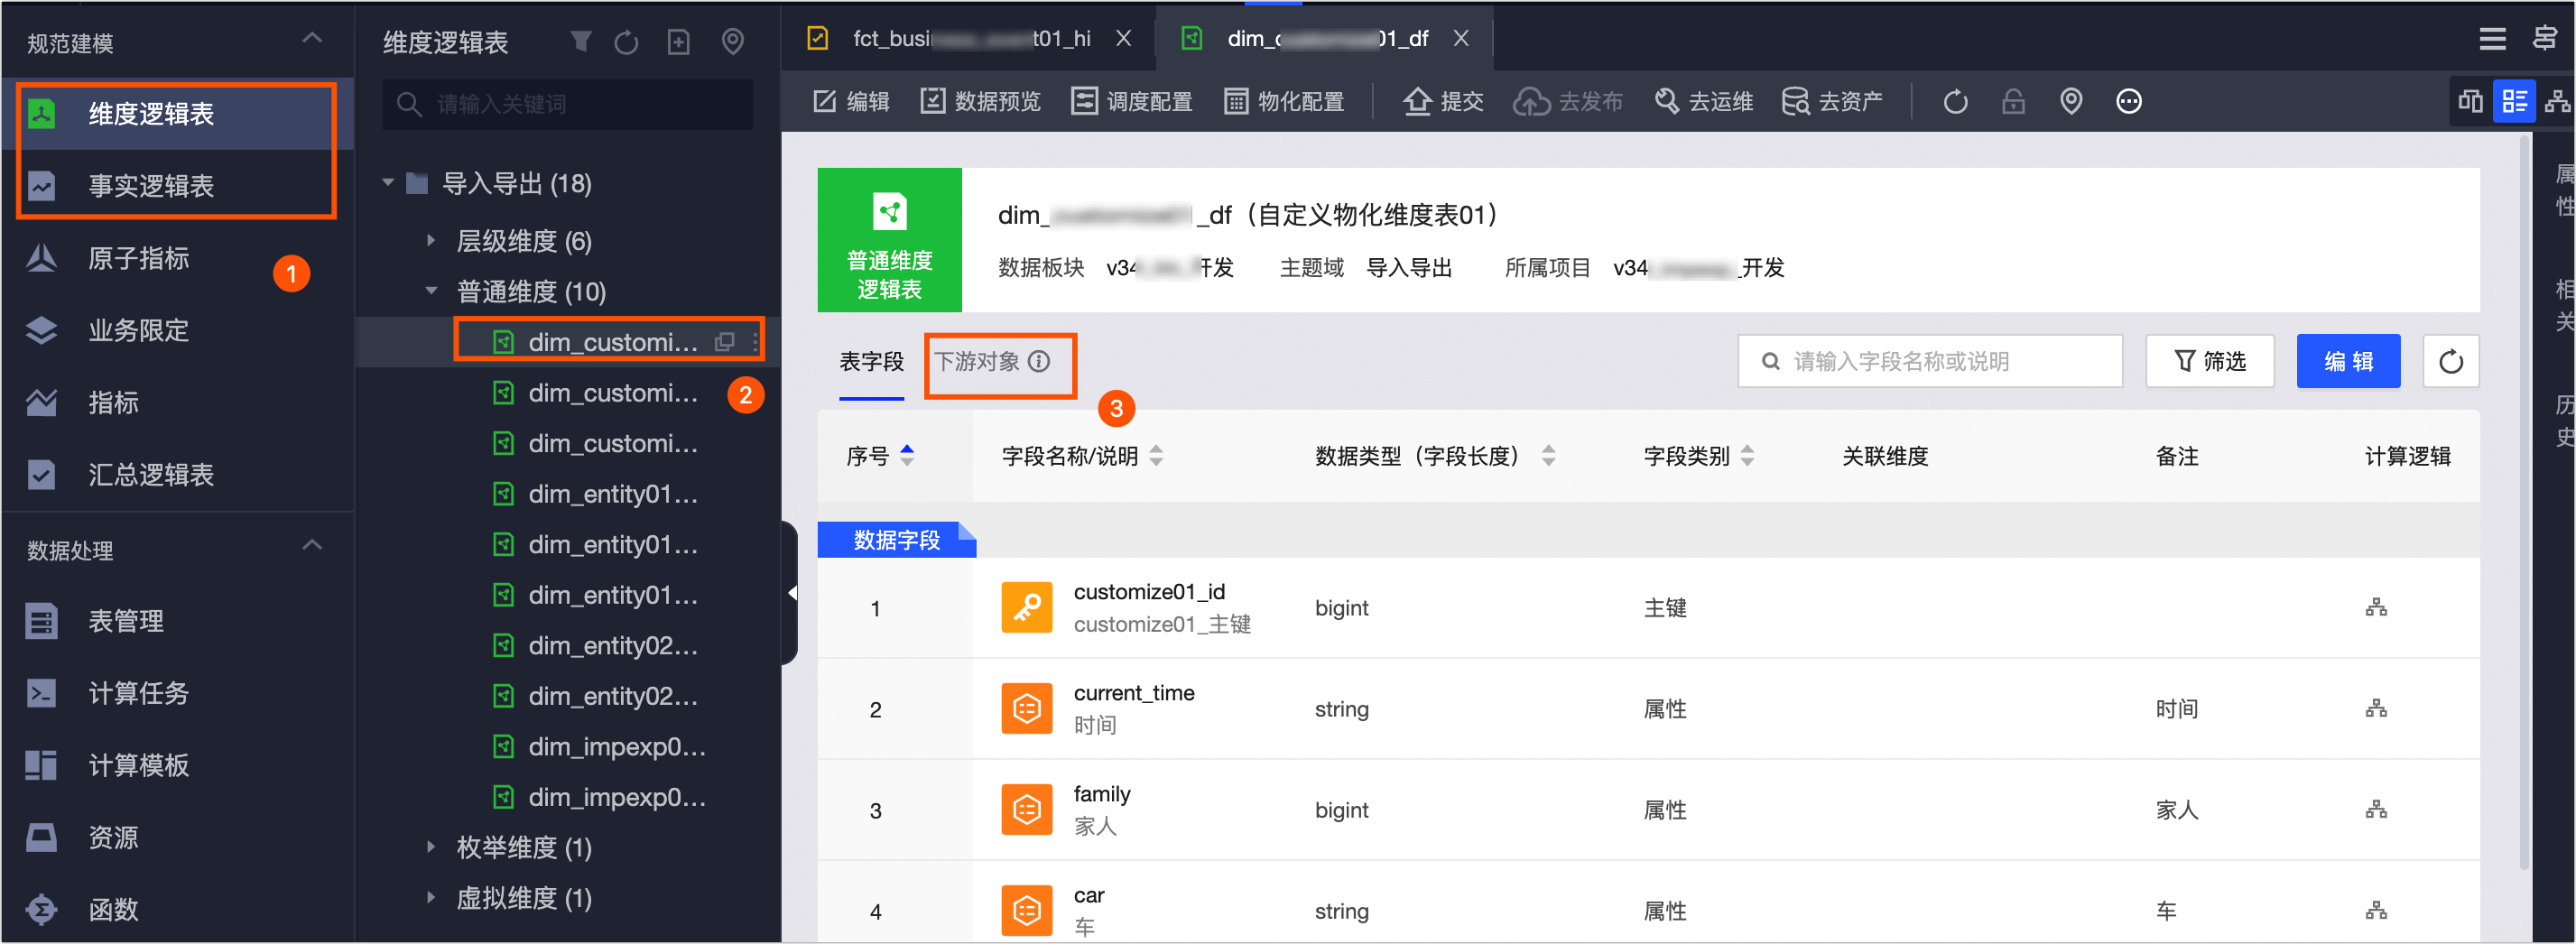Switch to the 下游对象 tab
The image size is (2576, 944).
977,361
